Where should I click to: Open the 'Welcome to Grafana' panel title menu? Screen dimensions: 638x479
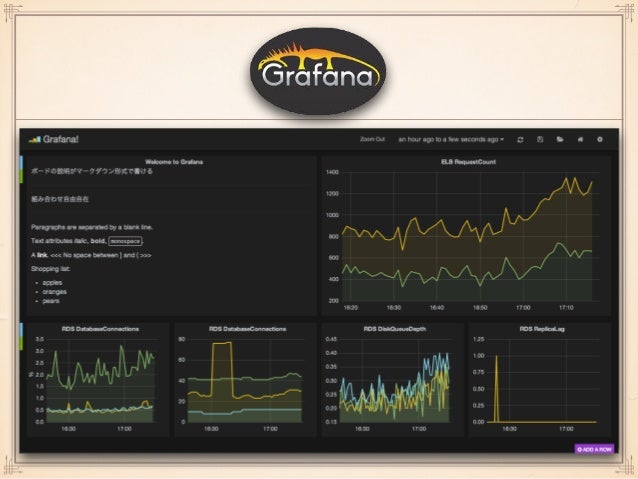tap(174, 162)
